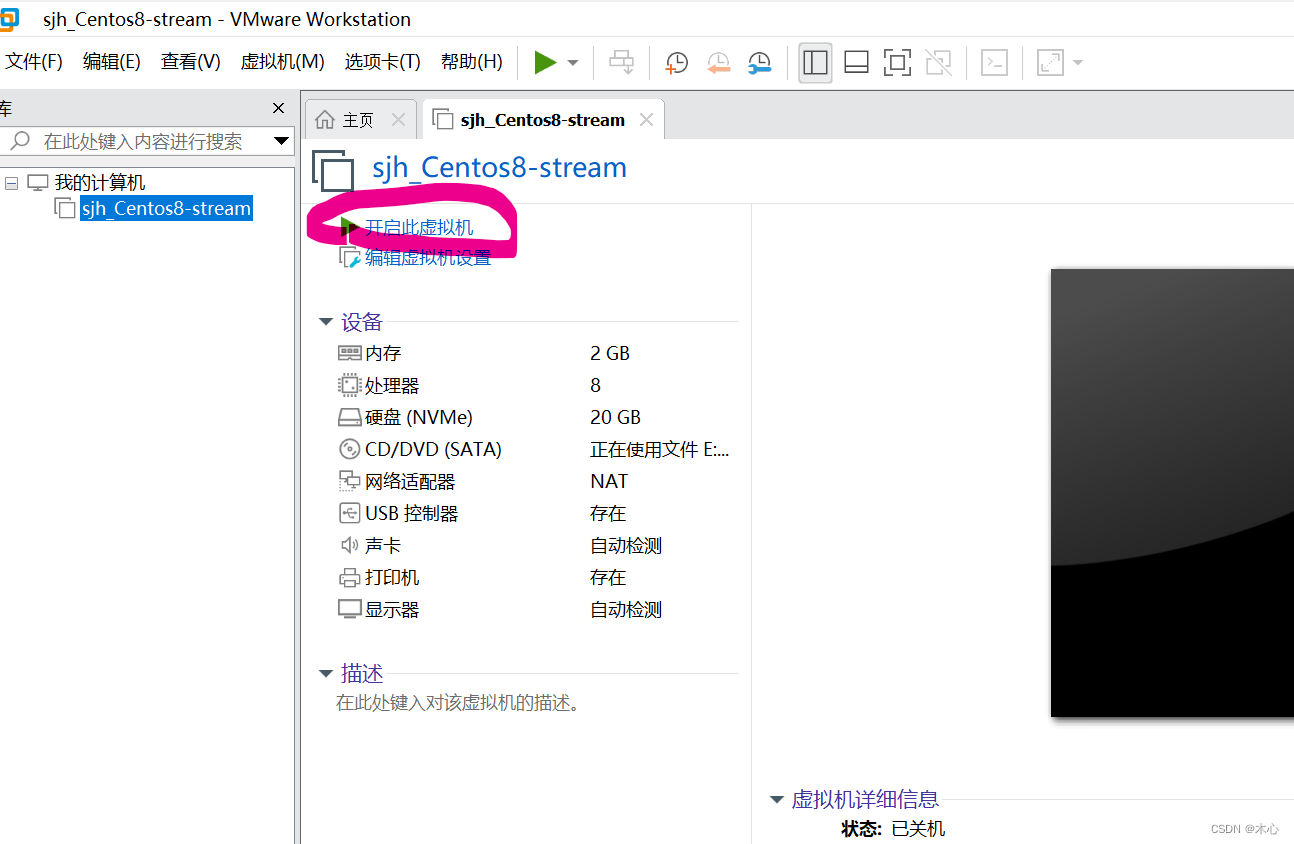Click 开启此虚拟机 link
Image resolution: width=1294 pixels, height=844 pixels.
pos(418,228)
